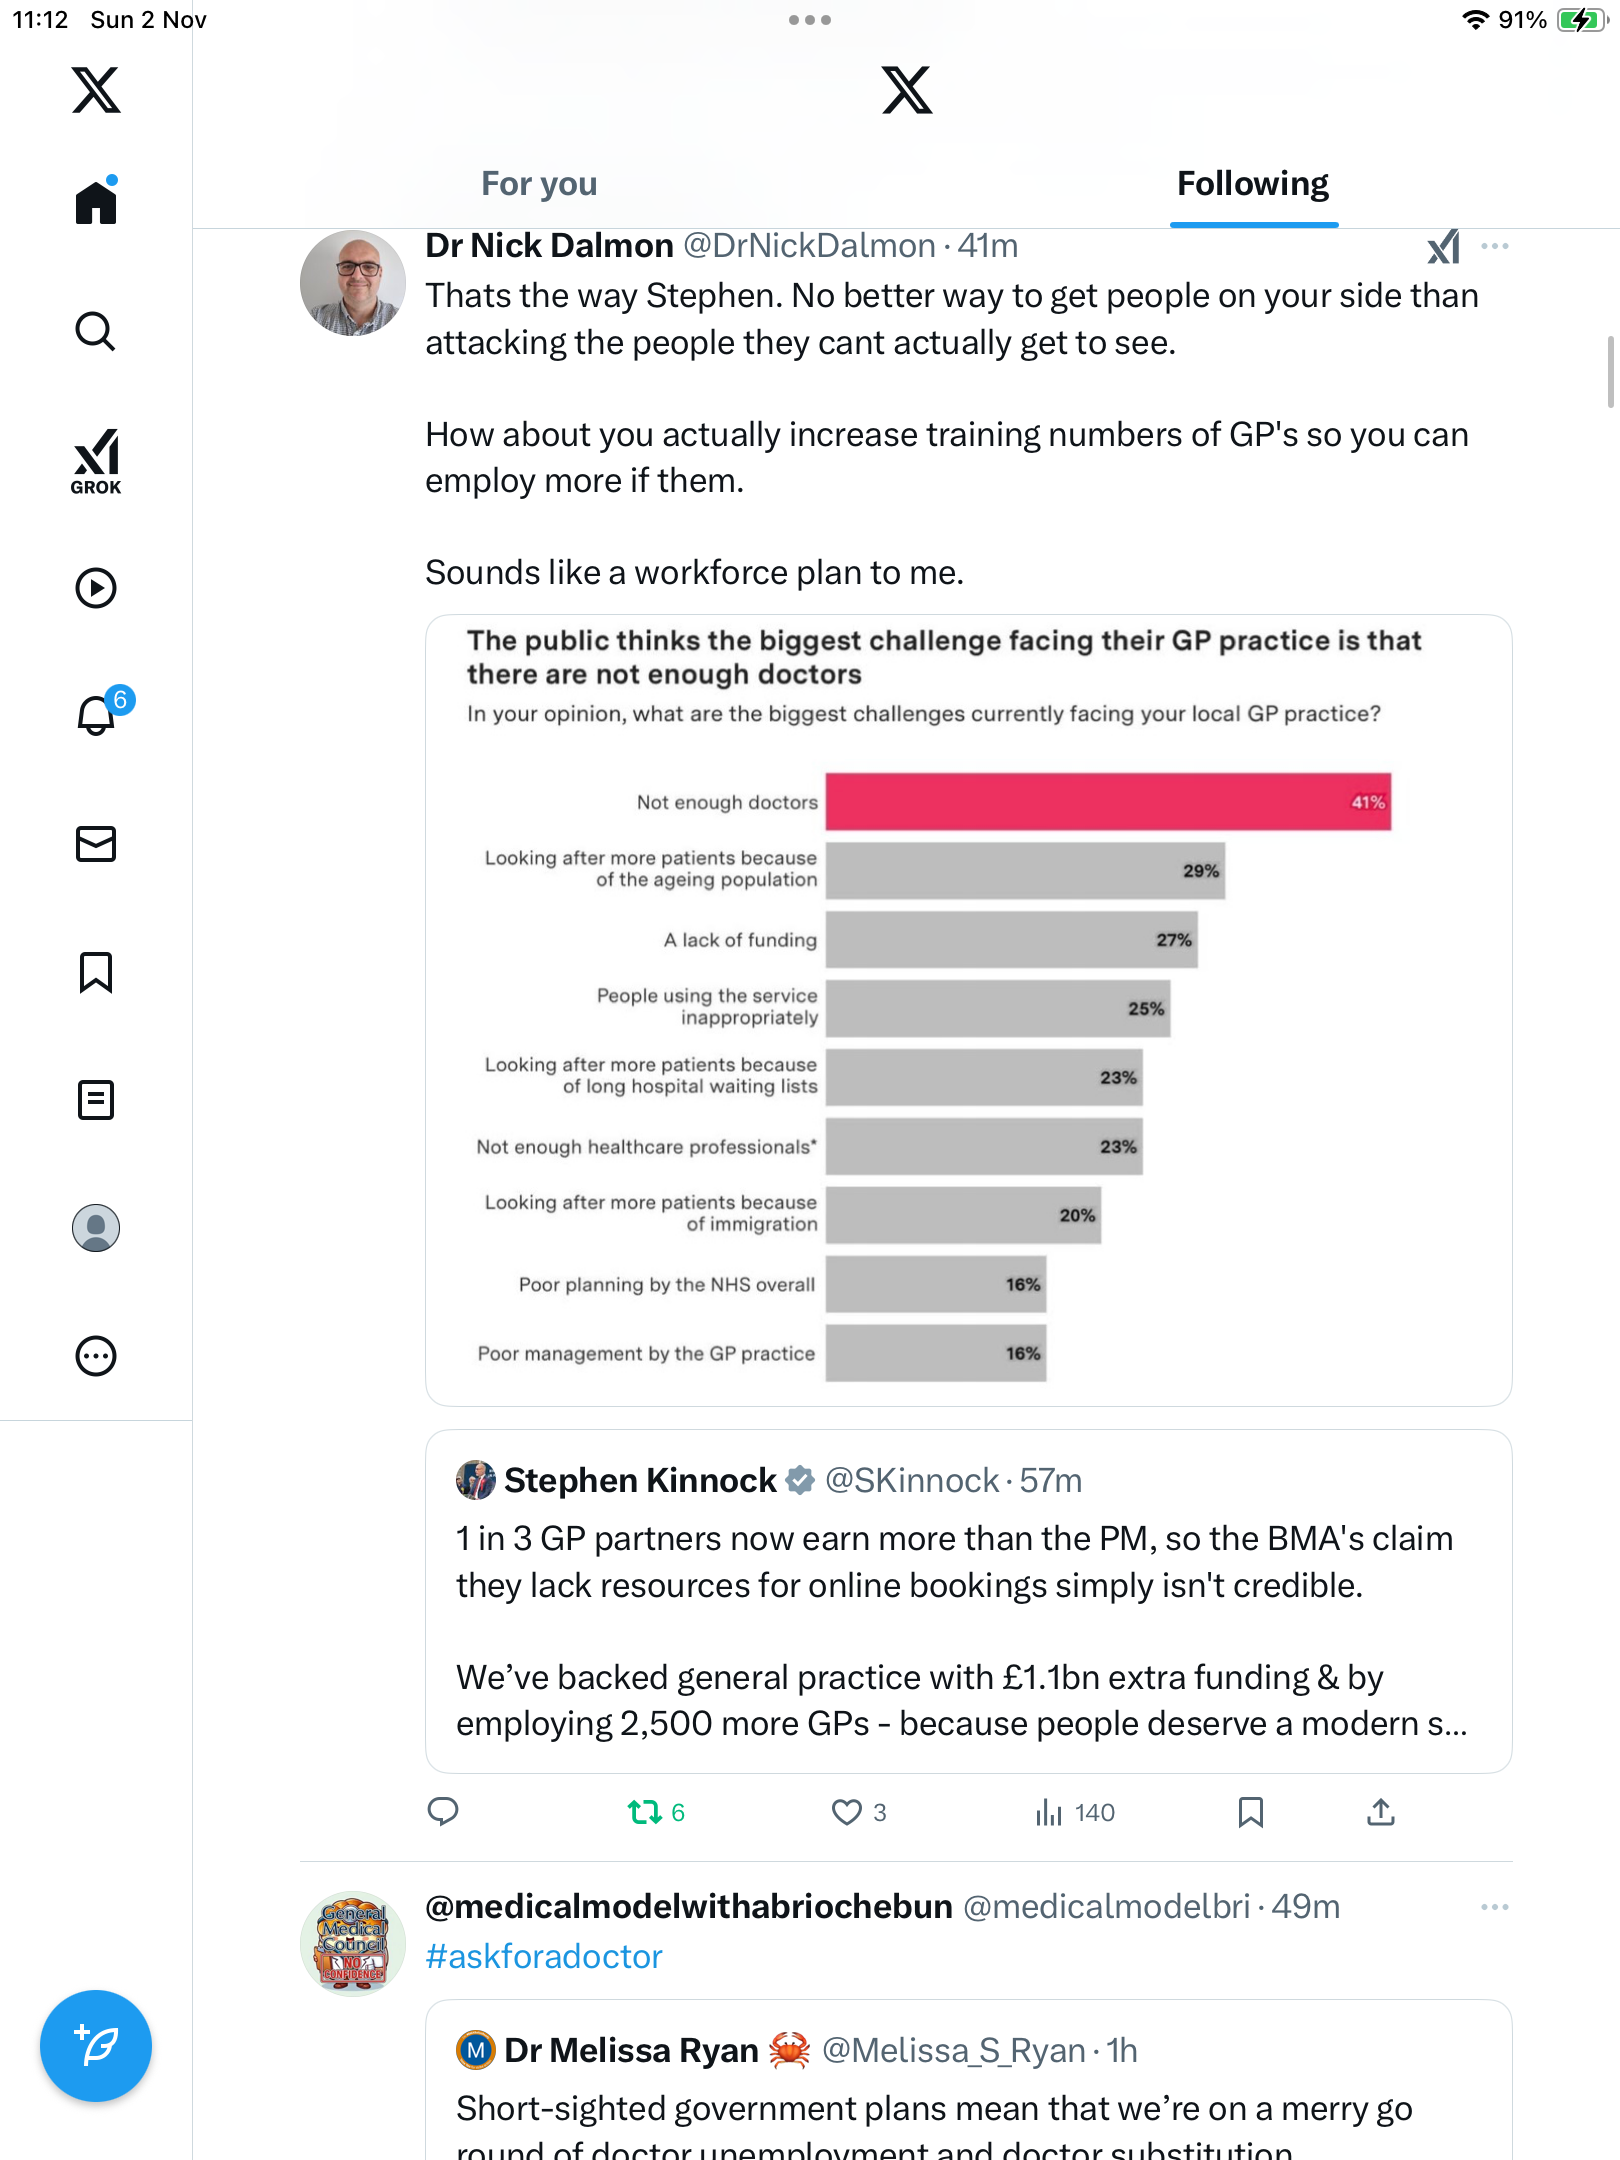
Task: Open more options on medicalmodelwithabriochebun post
Action: (1494, 1907)
